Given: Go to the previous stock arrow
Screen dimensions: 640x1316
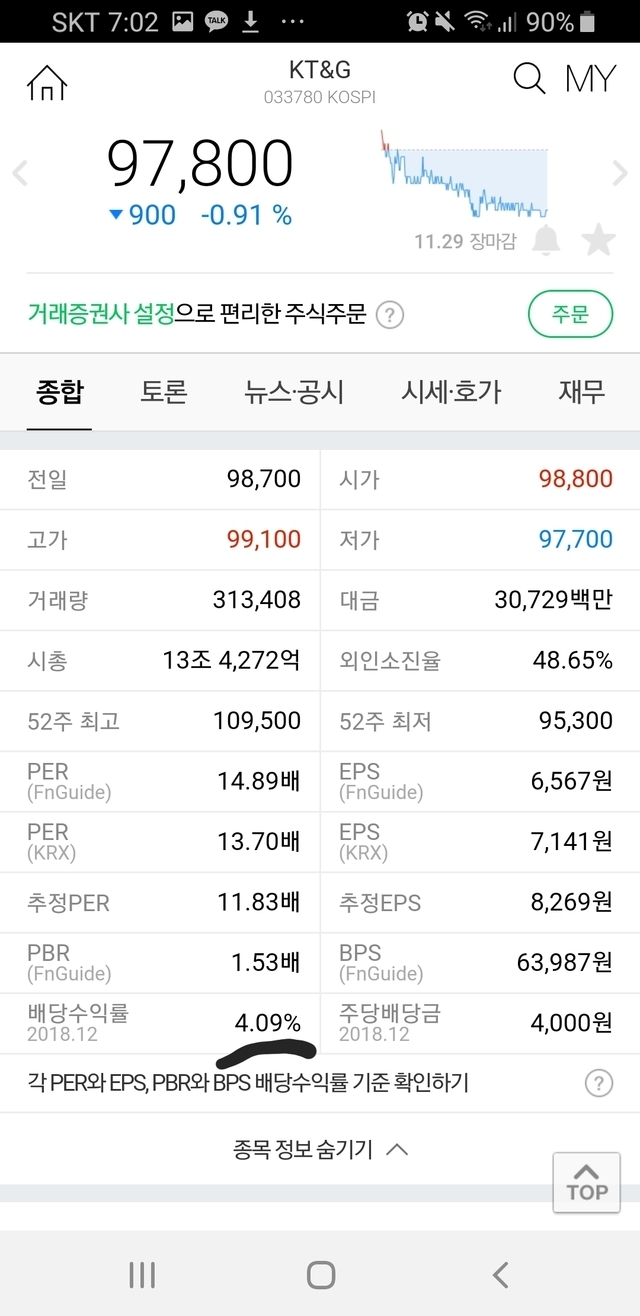Looking at the screenshot, I should pyautogui.click(x=19, y=173).
